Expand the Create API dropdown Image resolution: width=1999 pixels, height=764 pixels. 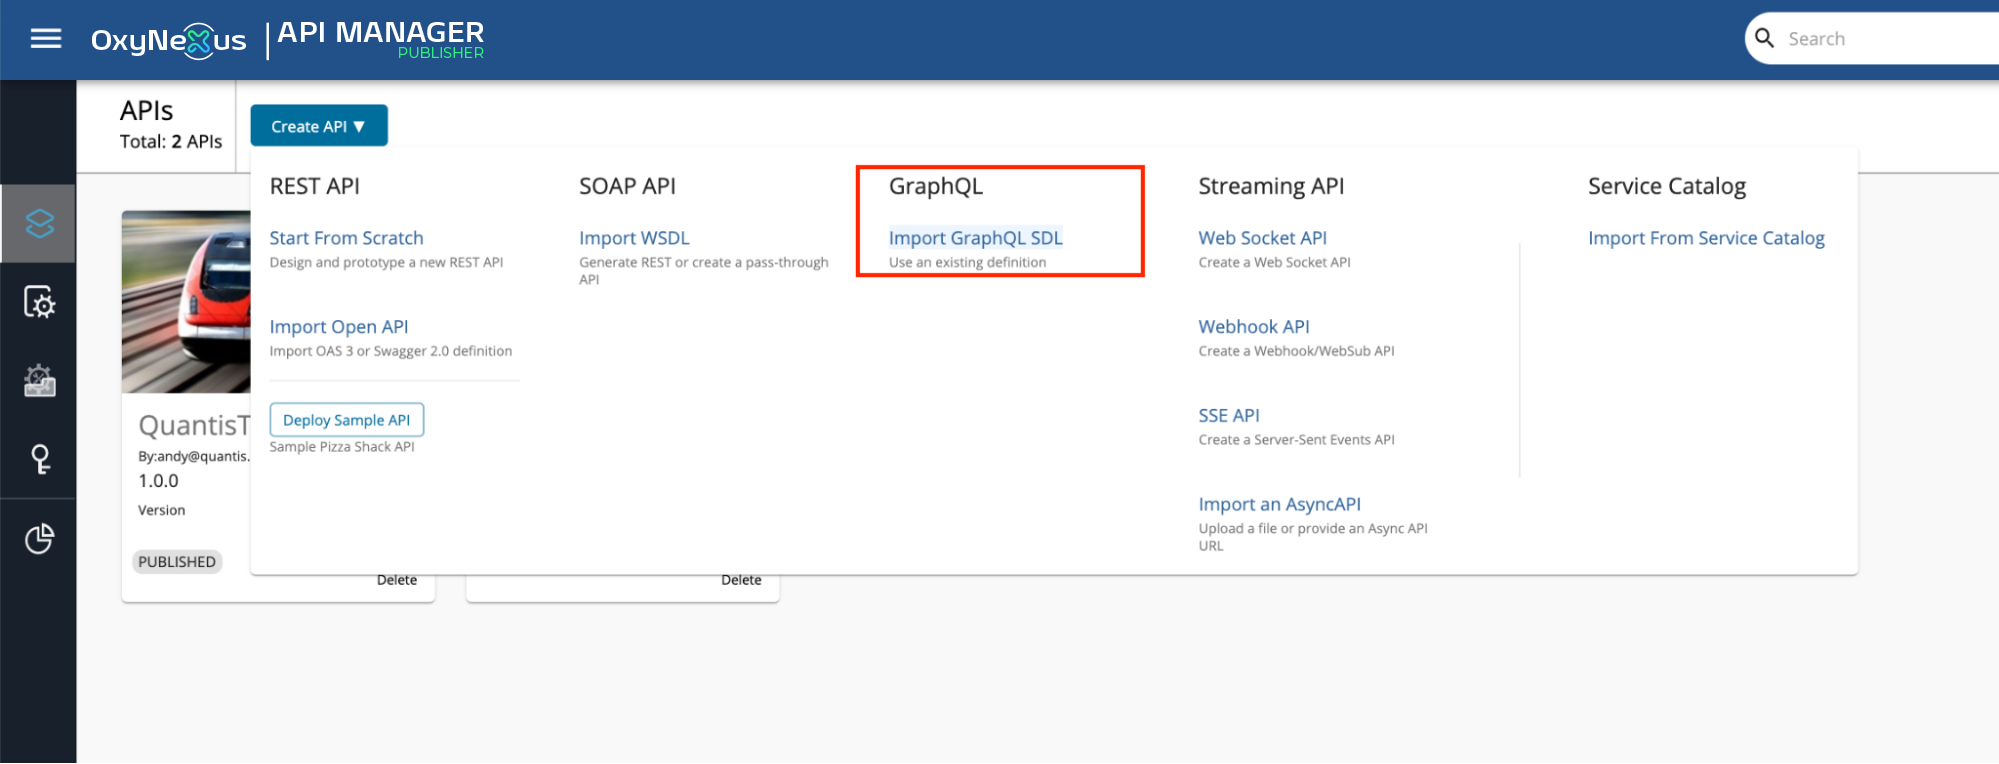pos(319,126)
